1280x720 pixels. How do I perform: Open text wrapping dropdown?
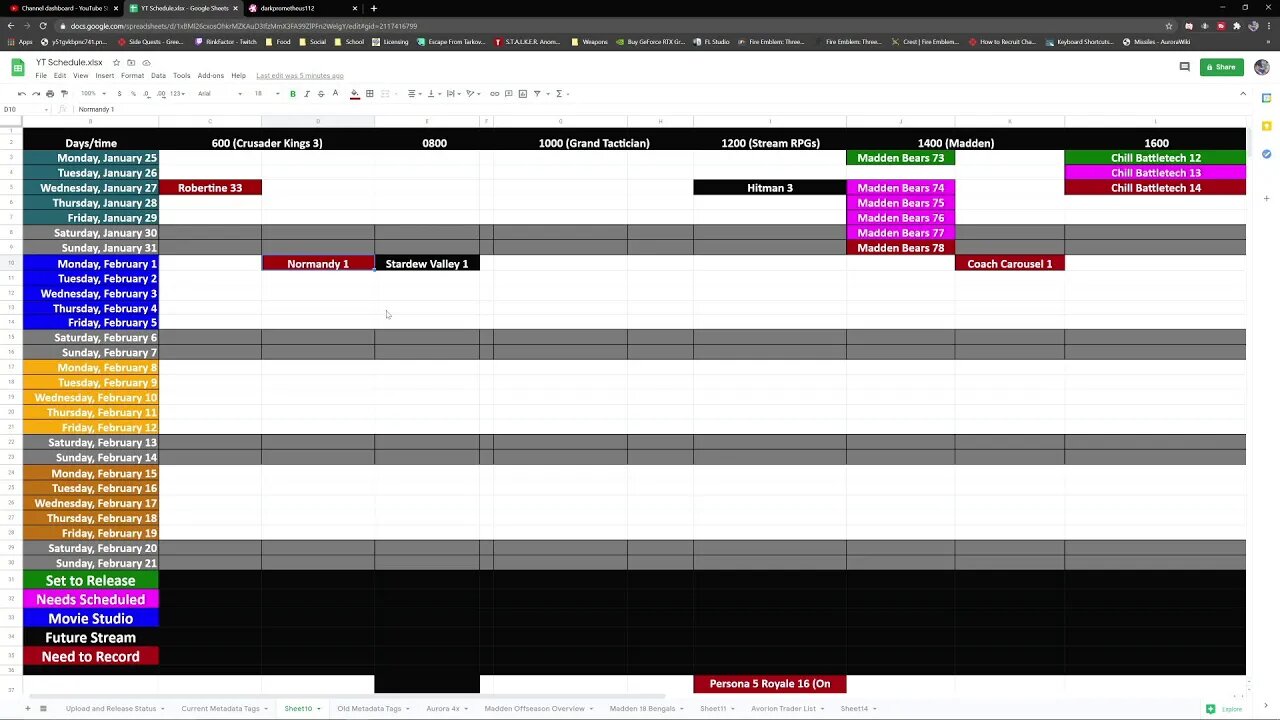click(452, 94)
